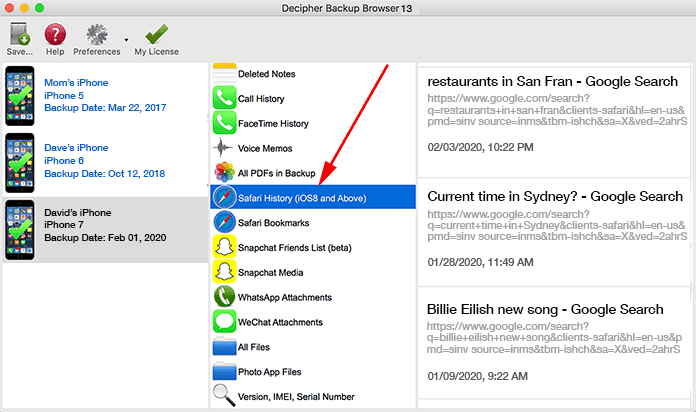Click the WeChat Attachments icon
The height and width of the screenshot is (412, 696).
tap(225, 321)
